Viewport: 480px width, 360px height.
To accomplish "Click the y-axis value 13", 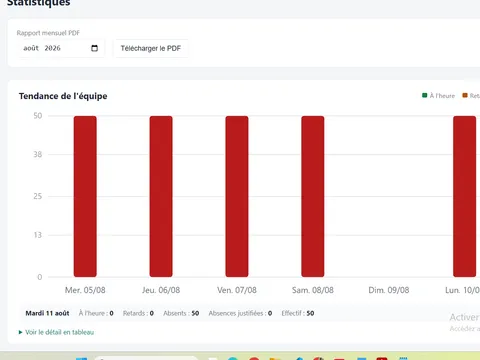I will pos(38,235).
